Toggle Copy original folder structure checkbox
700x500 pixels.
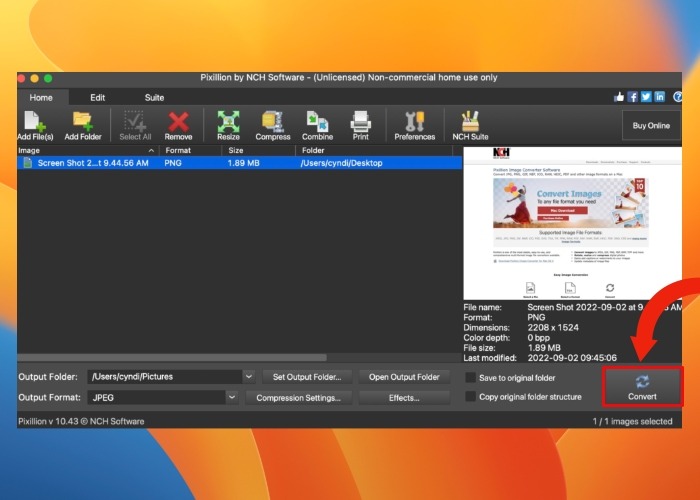click(471, 397)
